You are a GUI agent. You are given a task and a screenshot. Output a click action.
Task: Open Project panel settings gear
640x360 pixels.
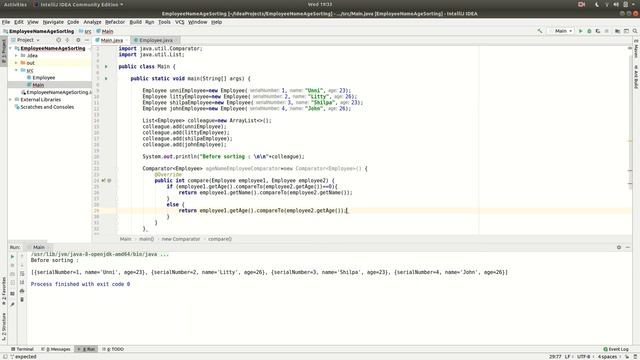tap(78, 40)
